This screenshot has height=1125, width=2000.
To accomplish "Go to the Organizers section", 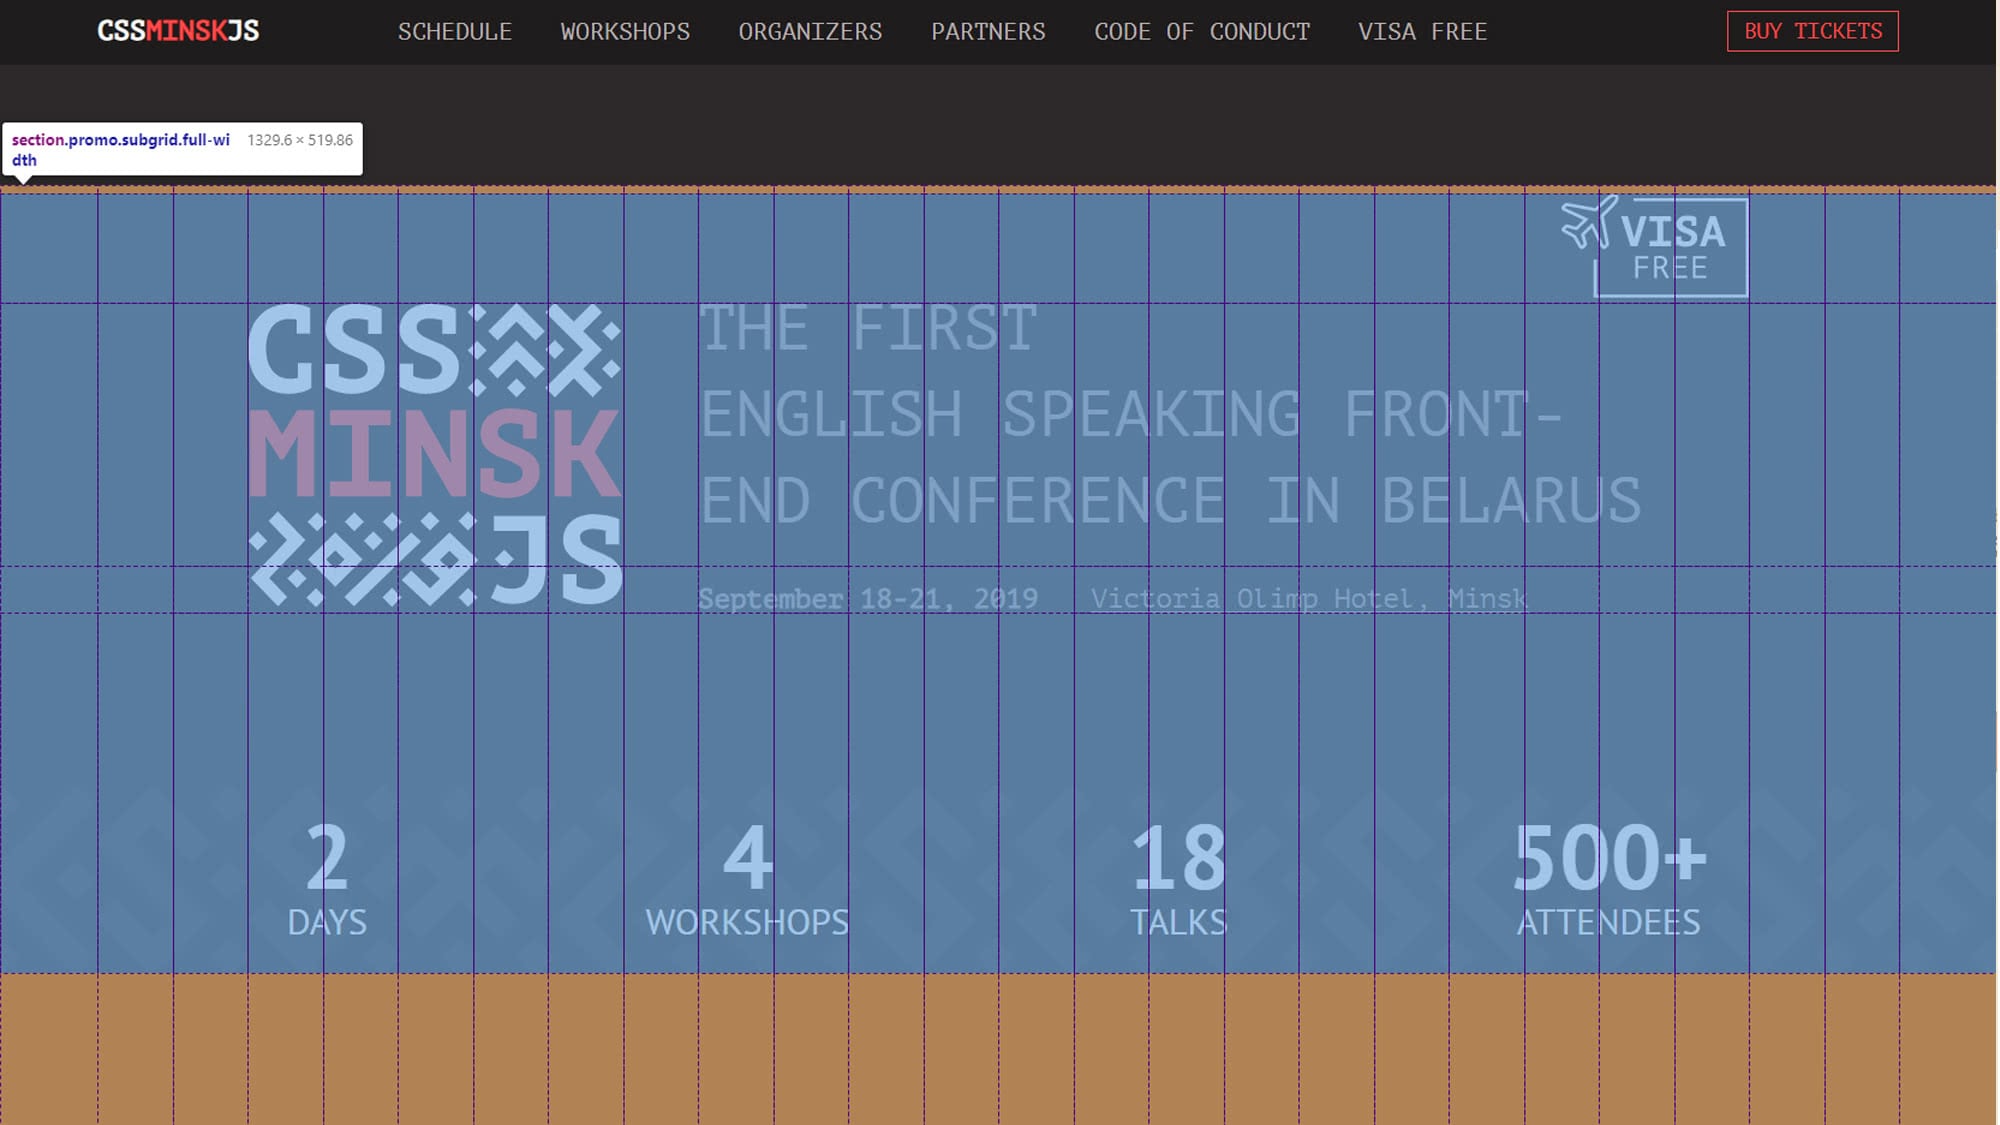I will point(810,32).
